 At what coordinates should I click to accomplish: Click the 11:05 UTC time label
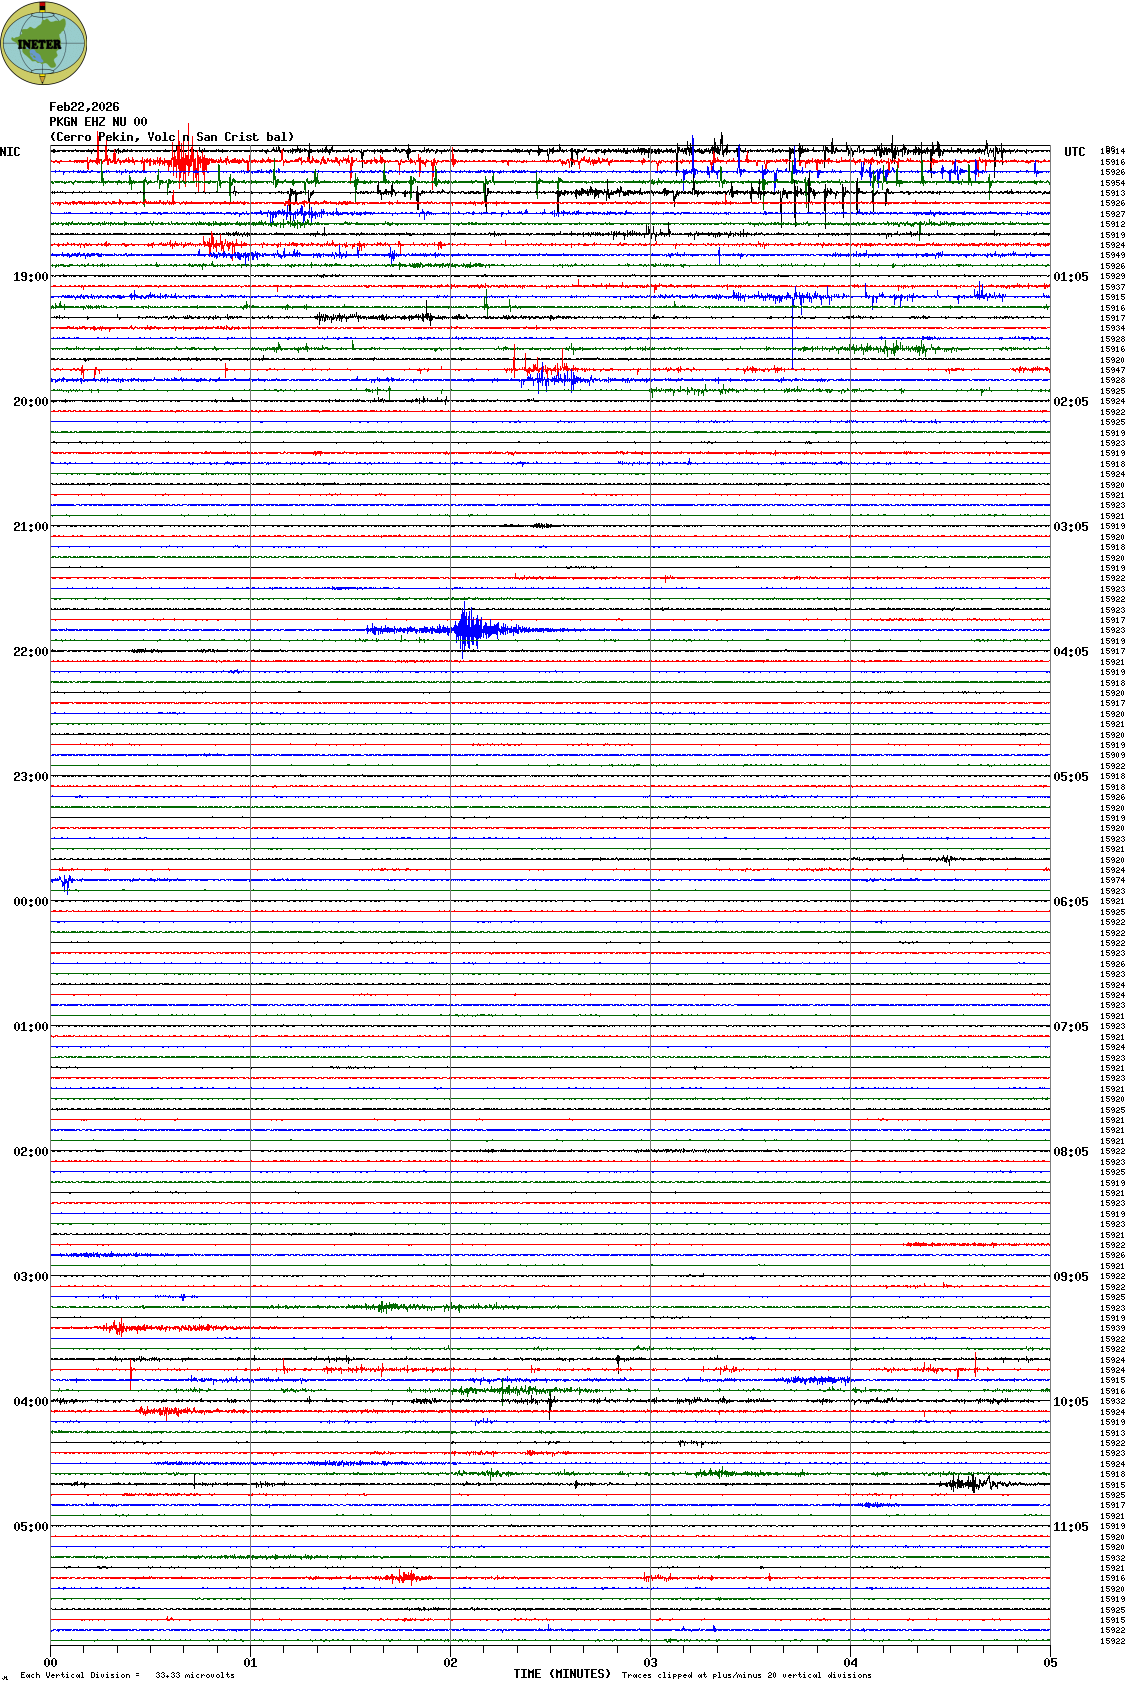pos(1071,1527)
